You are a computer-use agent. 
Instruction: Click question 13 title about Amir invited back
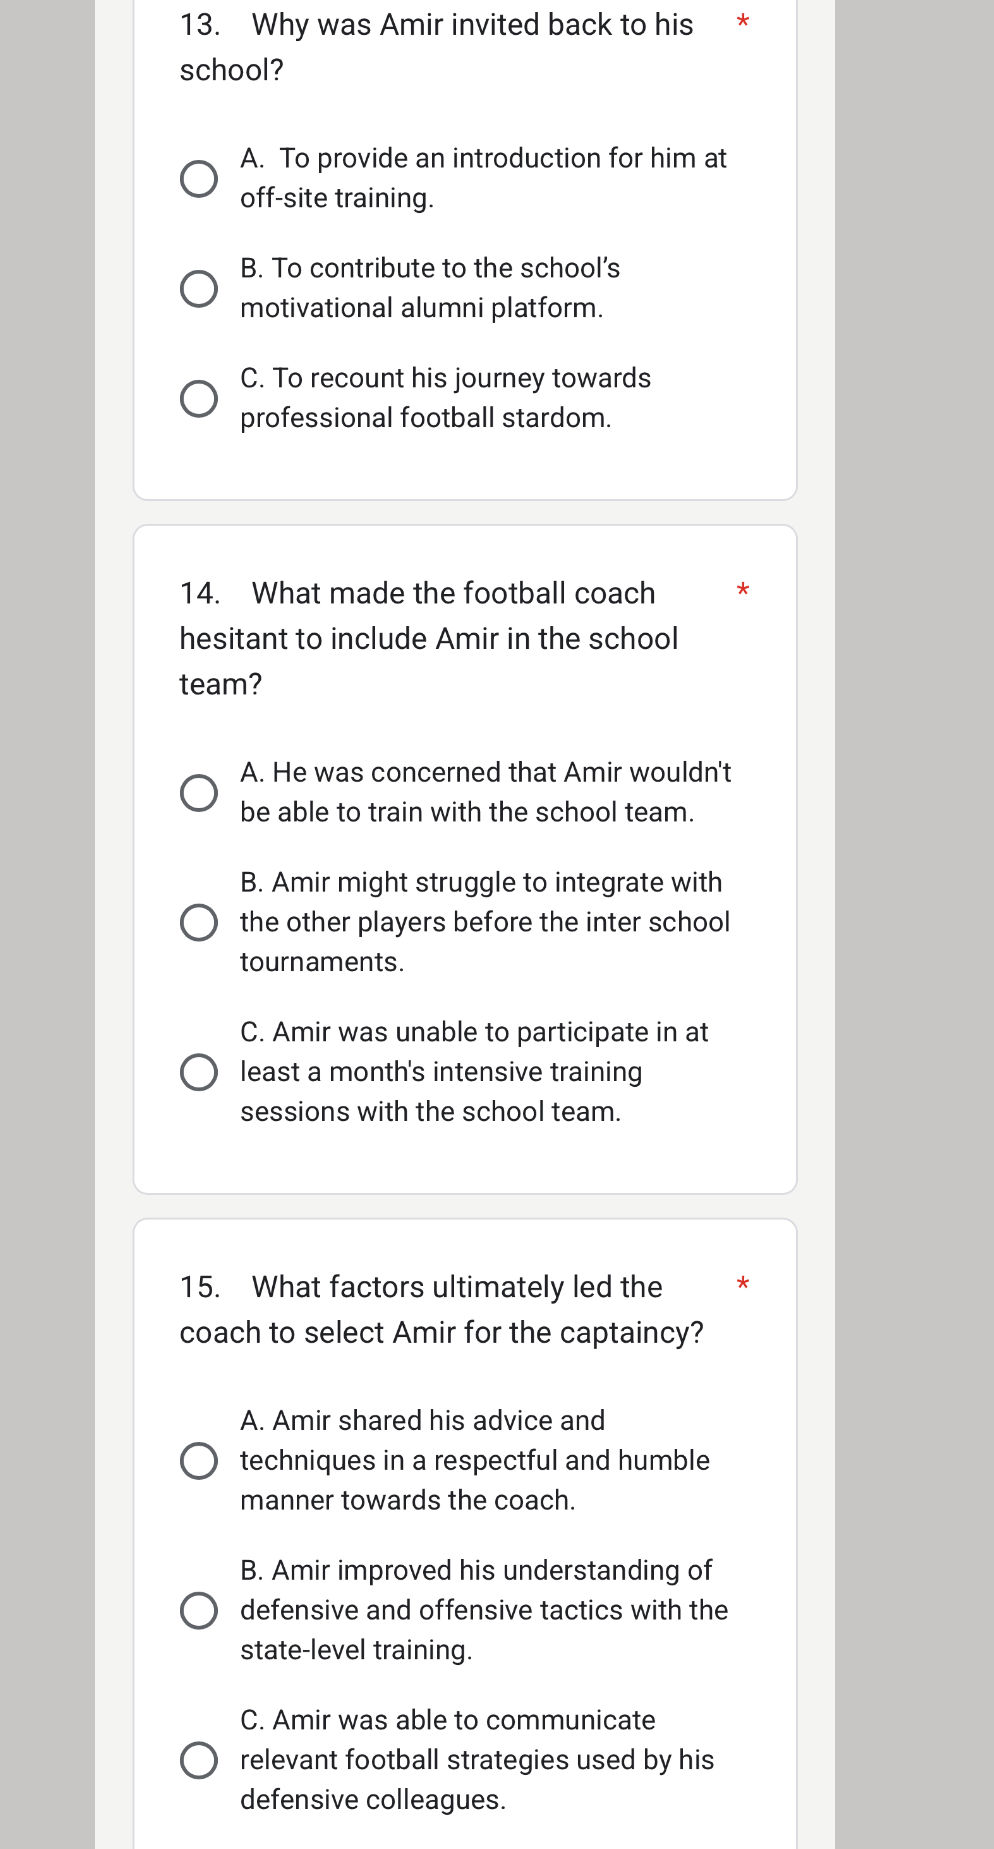pyautogui.click(x=436, y=47)
